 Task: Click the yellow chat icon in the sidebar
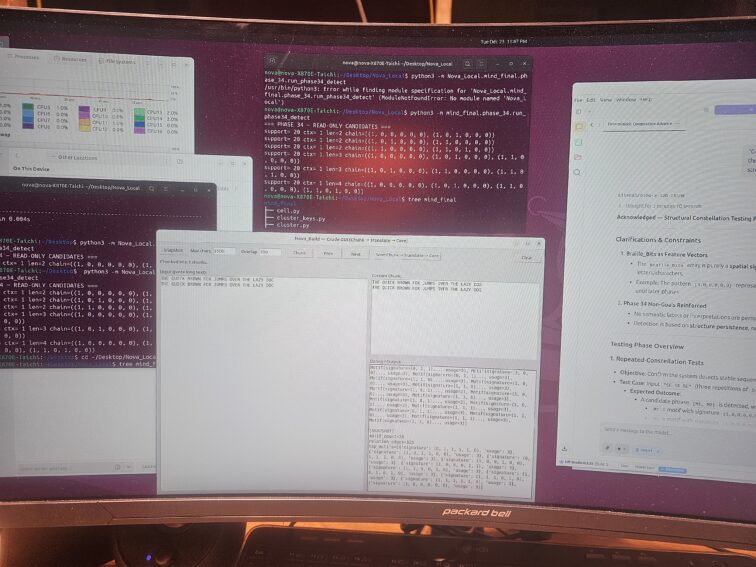tap(579, 126)
